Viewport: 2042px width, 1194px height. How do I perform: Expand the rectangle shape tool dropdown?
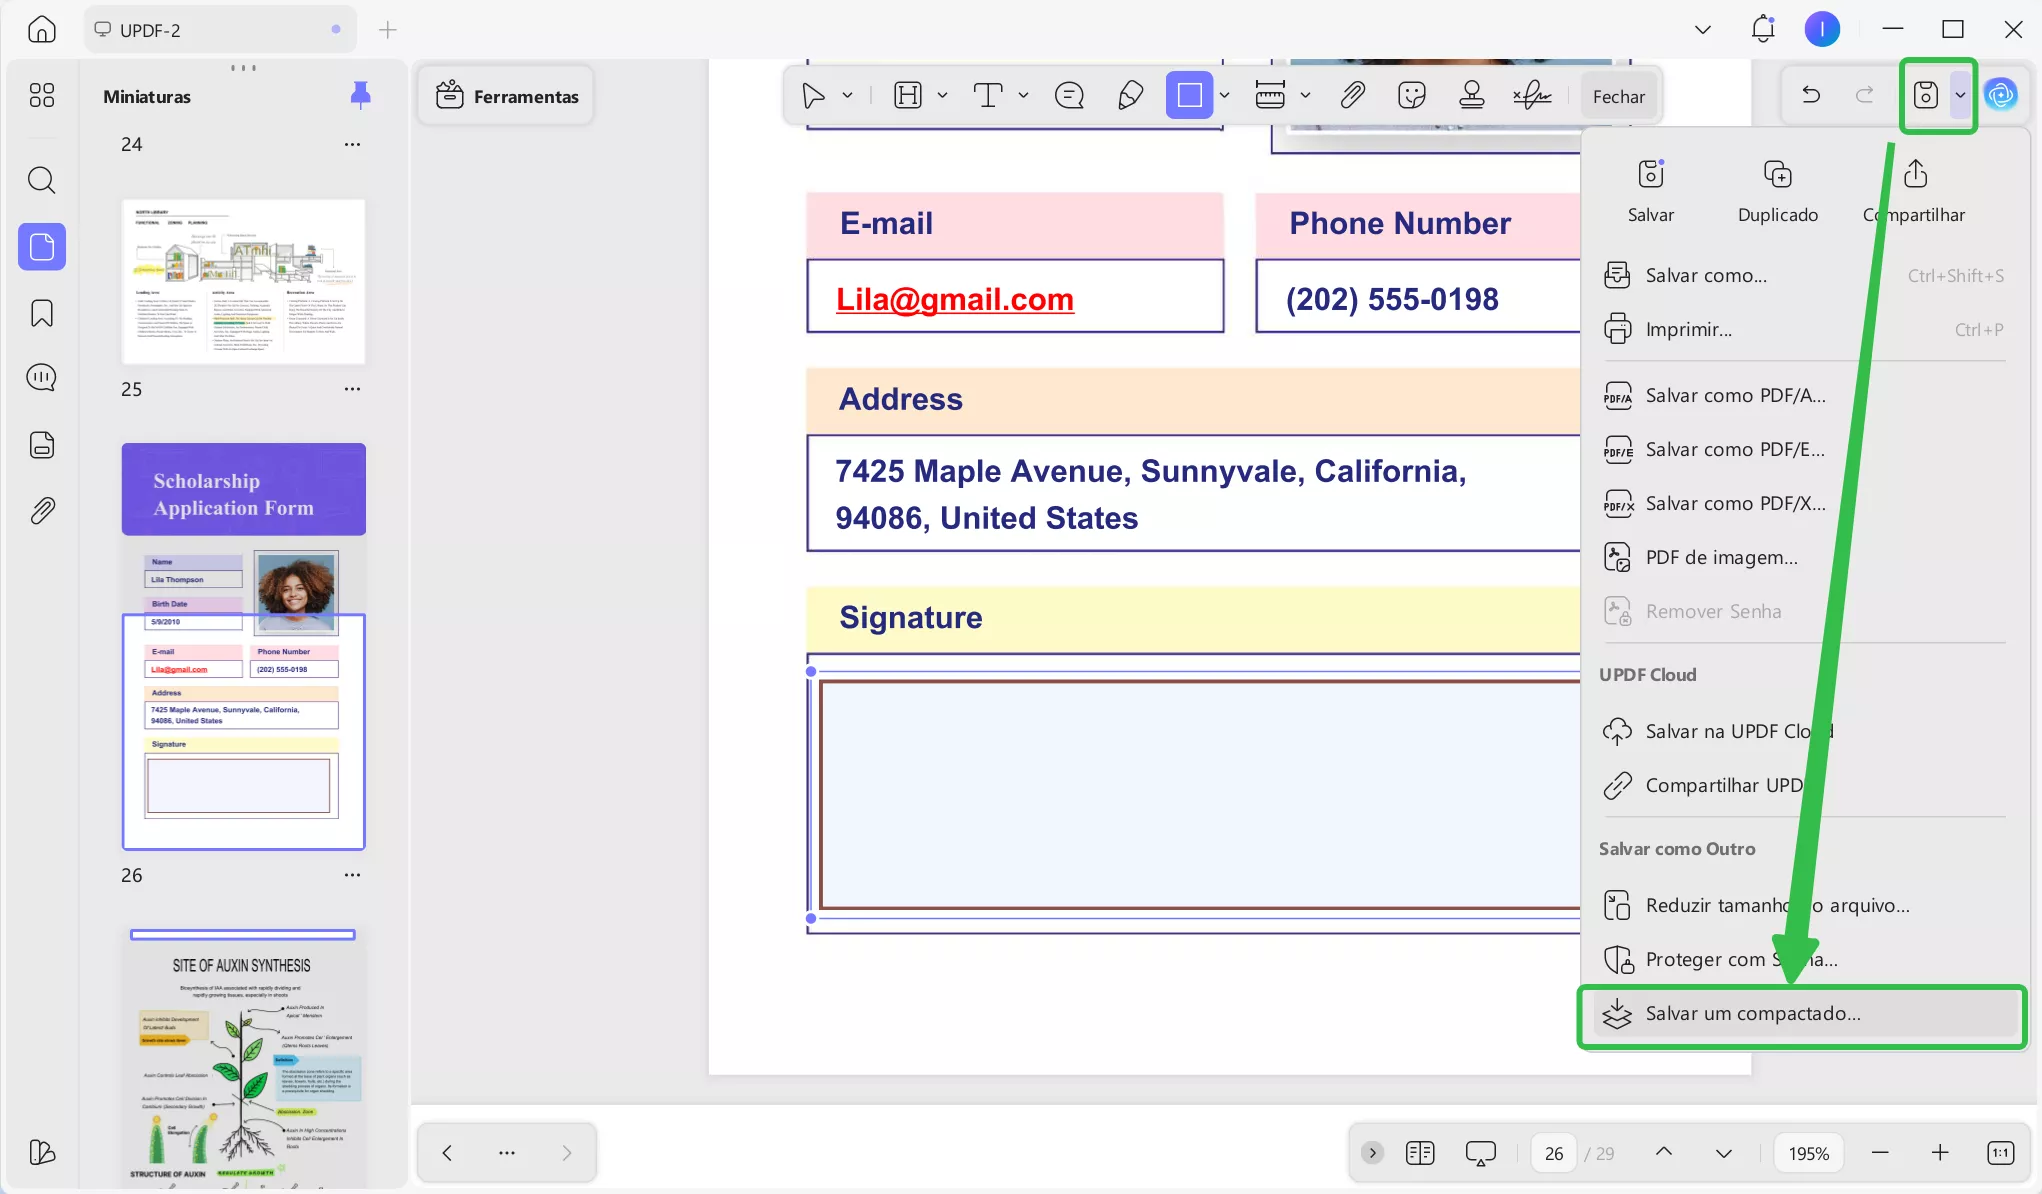(1225, 96)
